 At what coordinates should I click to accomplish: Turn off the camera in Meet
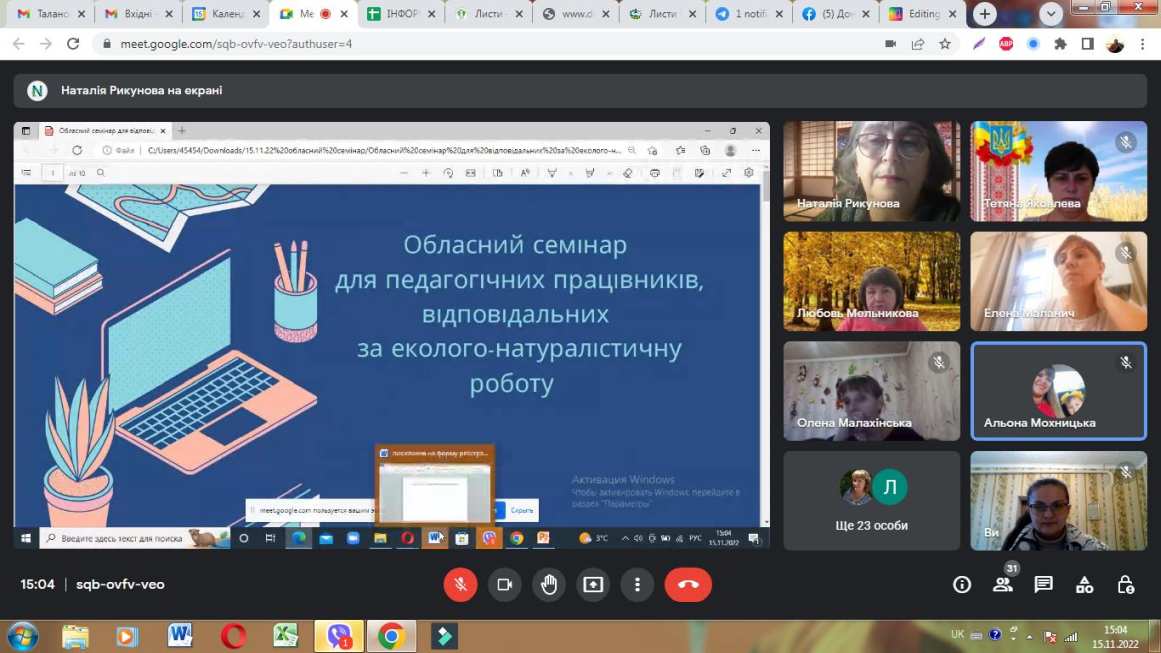[505, 585]
